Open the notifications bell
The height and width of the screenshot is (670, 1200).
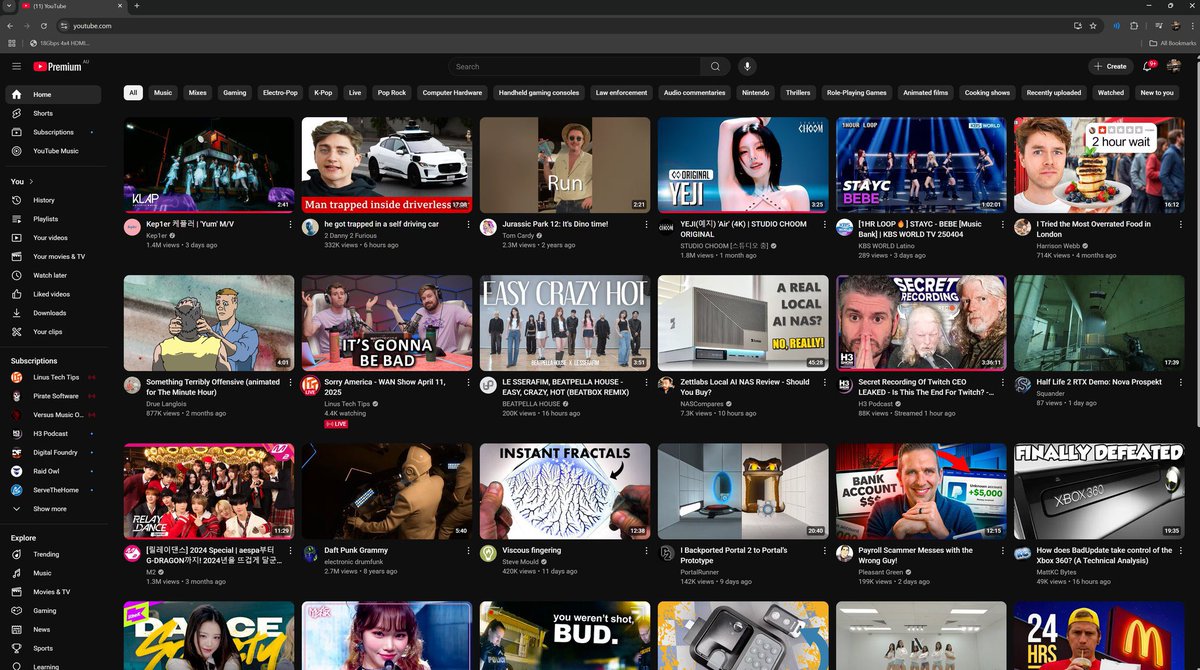[1148, 66]
